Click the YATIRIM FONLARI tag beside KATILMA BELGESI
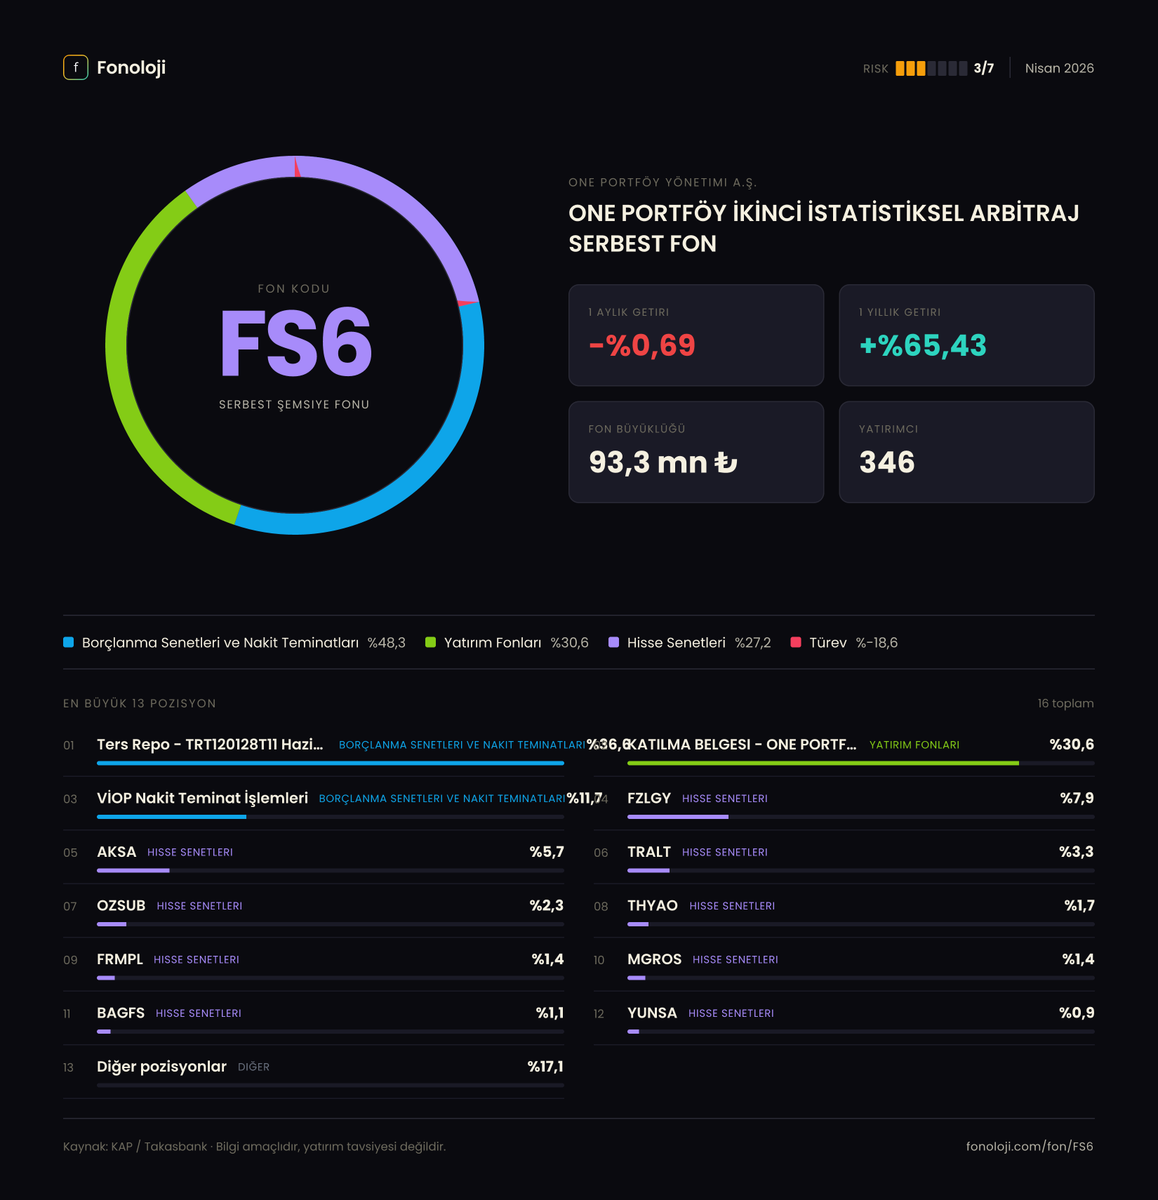The height and width of the screenshot is (1200, 1158). pyautogui.click(x=914, y=745)
